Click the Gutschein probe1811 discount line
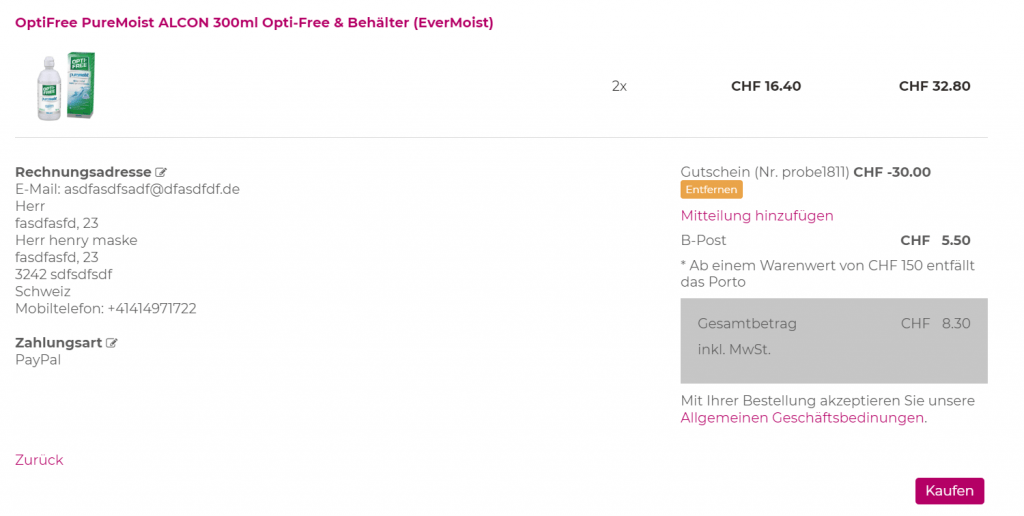Image resolution: width=1024 pixels, height=516 pixels. click(805, 172)
